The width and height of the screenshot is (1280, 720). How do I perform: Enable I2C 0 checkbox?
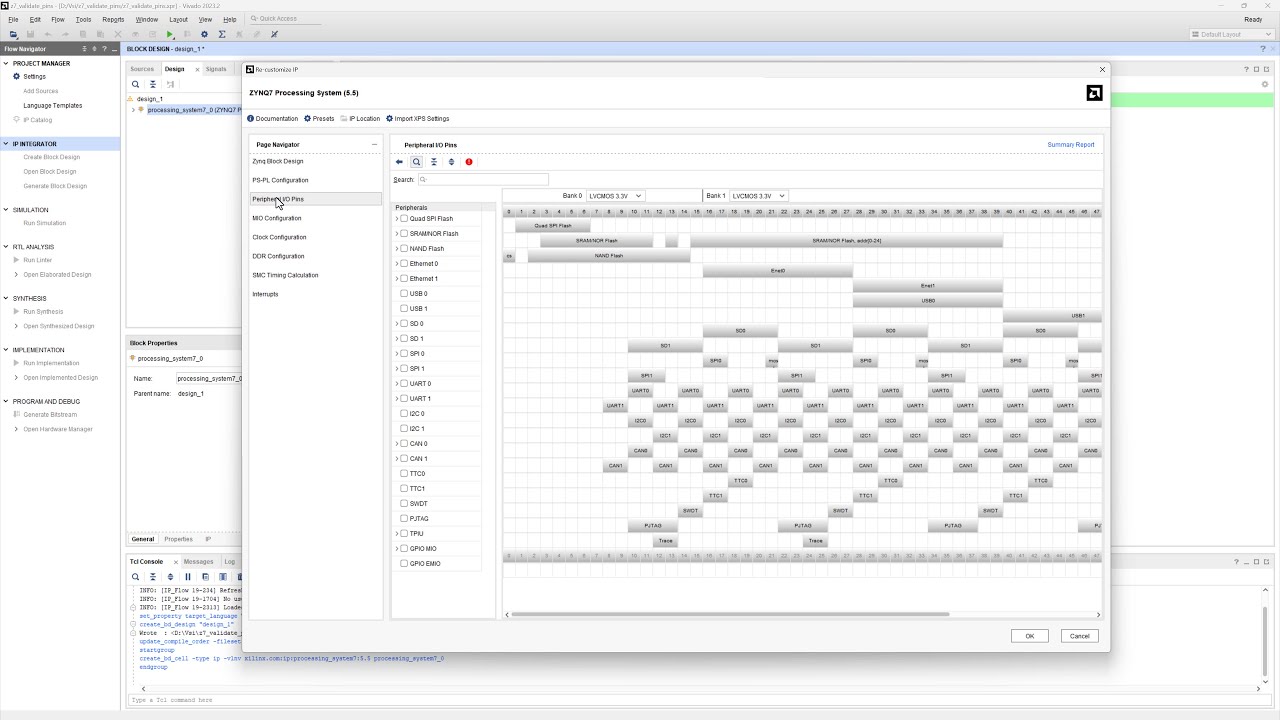404,414
